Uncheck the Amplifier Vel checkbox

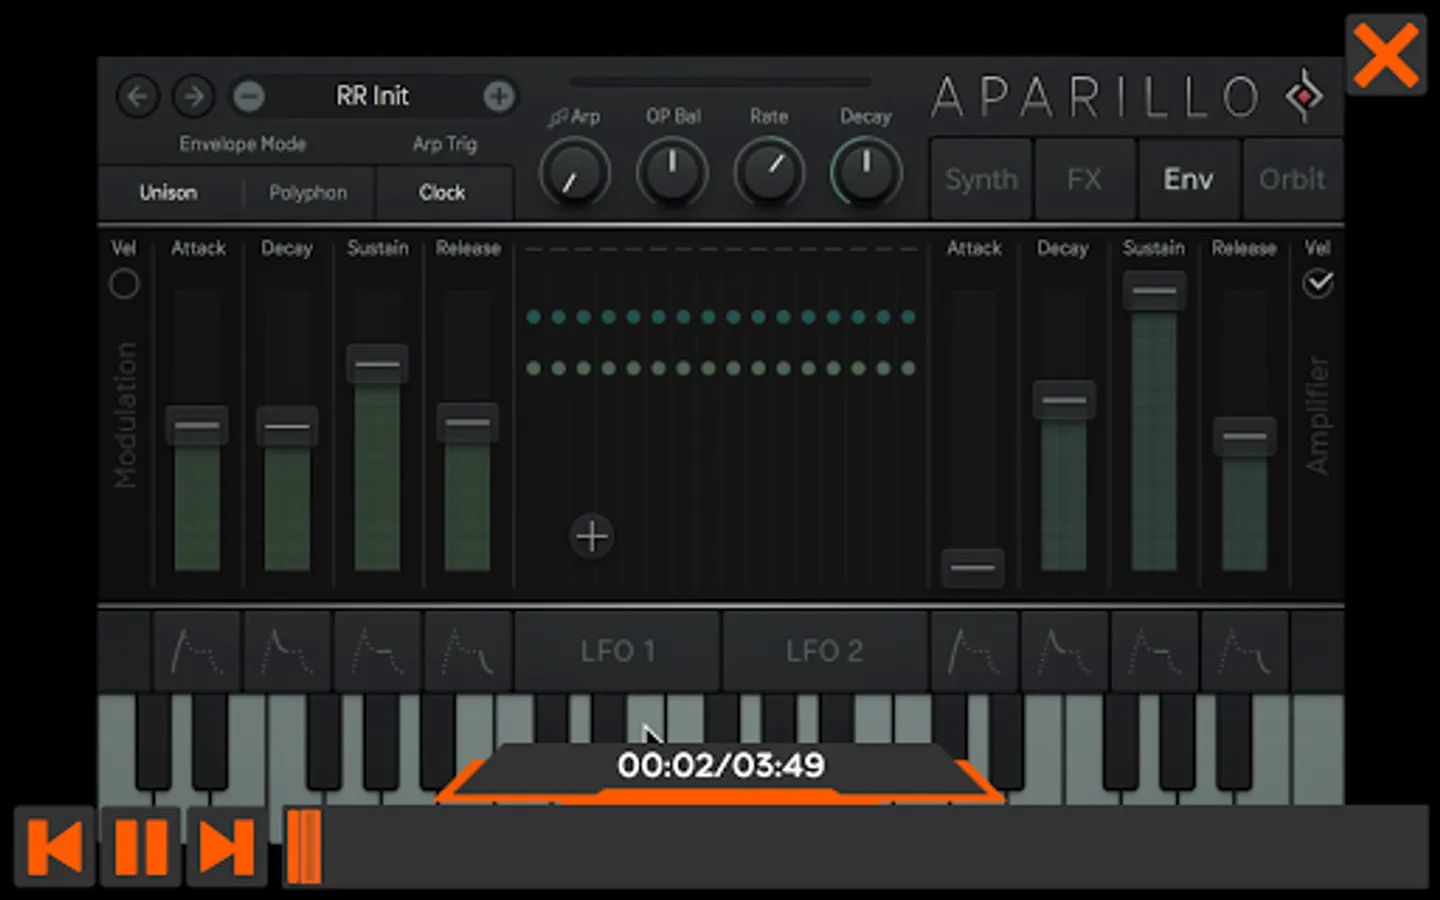tap(1318, 284)
